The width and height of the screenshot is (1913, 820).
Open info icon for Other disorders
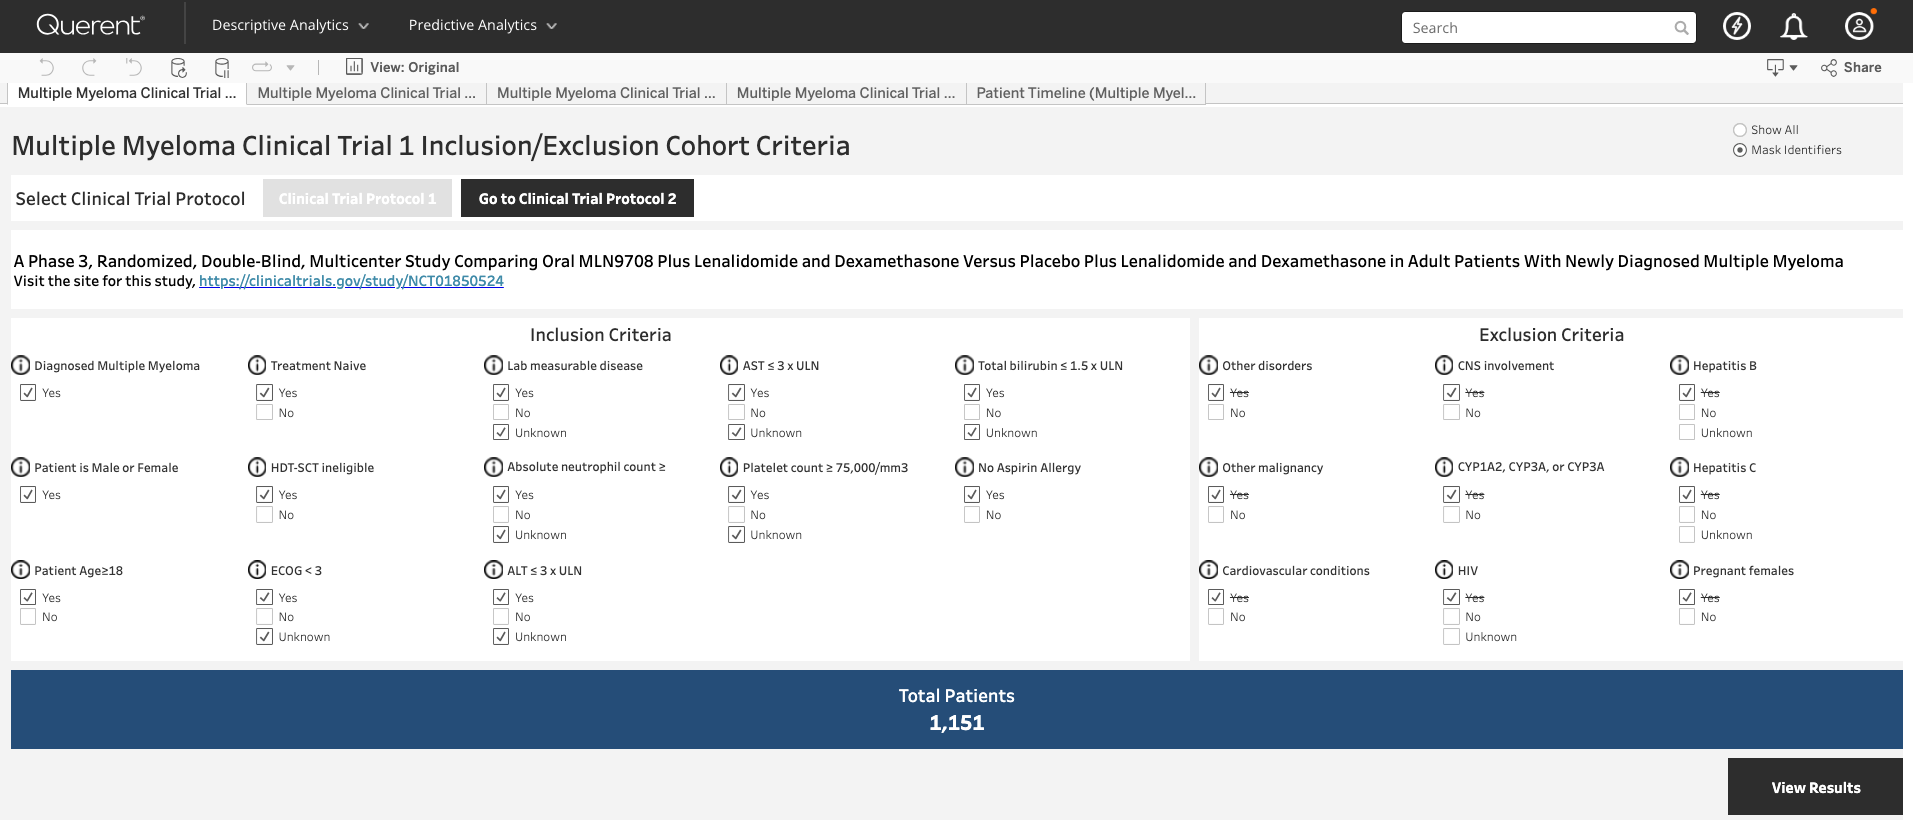[x=1208, y=365]
